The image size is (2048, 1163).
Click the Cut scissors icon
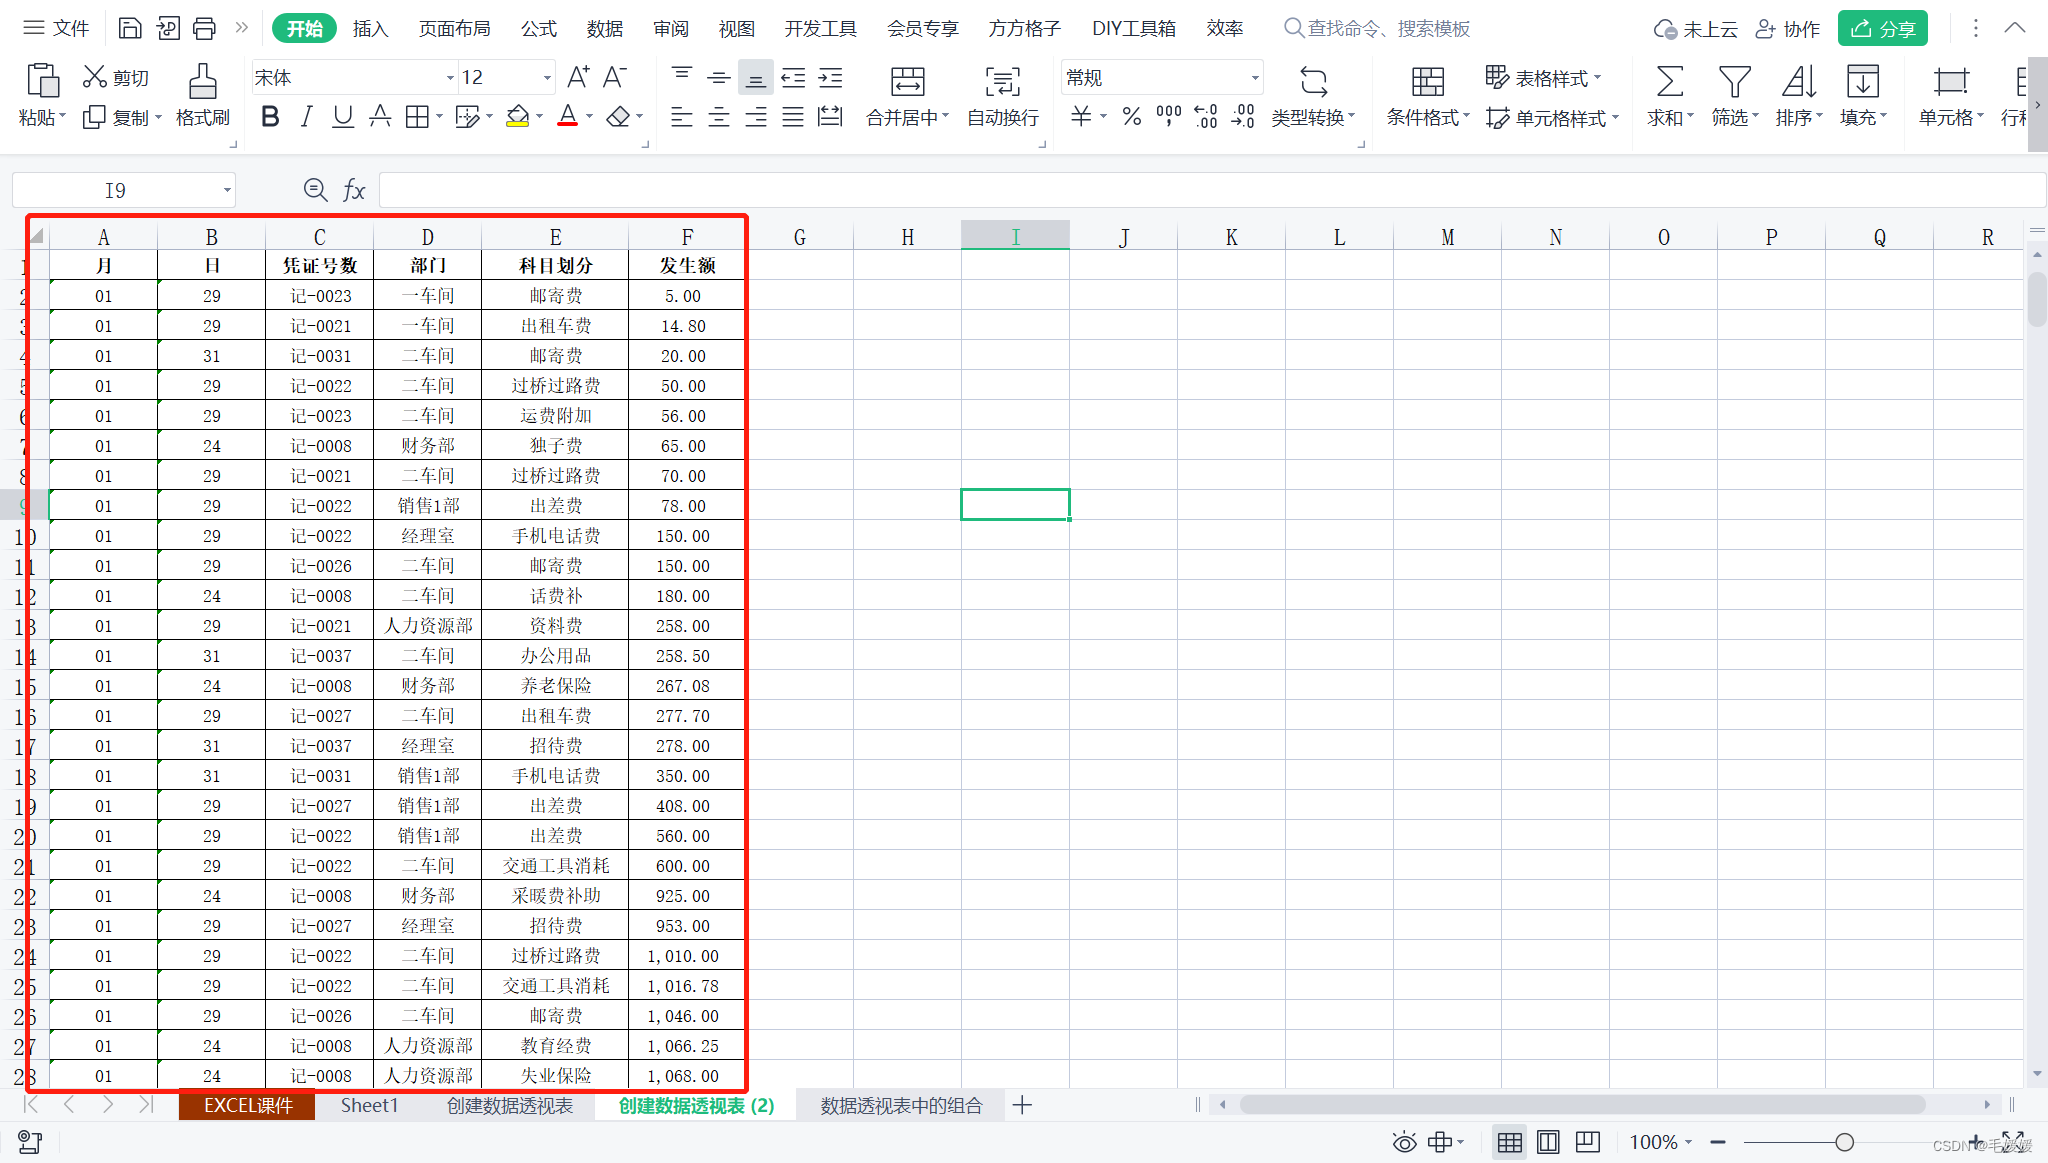point(95,76)
